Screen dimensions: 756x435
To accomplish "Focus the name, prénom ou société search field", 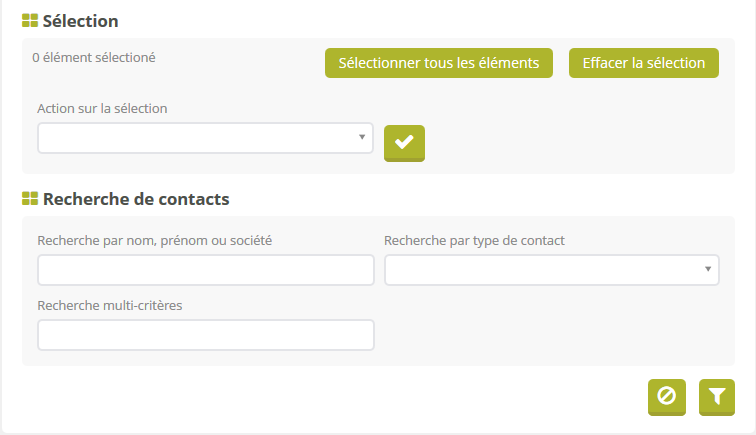I will tap(205, 270).
